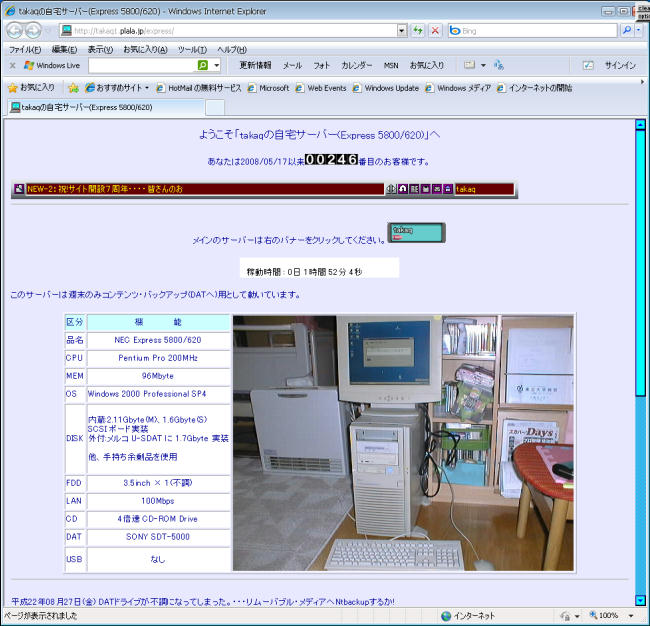Open the zoom level dropdown arrow
The height and width of the screenshot is (626, 650).
[631, 616]
